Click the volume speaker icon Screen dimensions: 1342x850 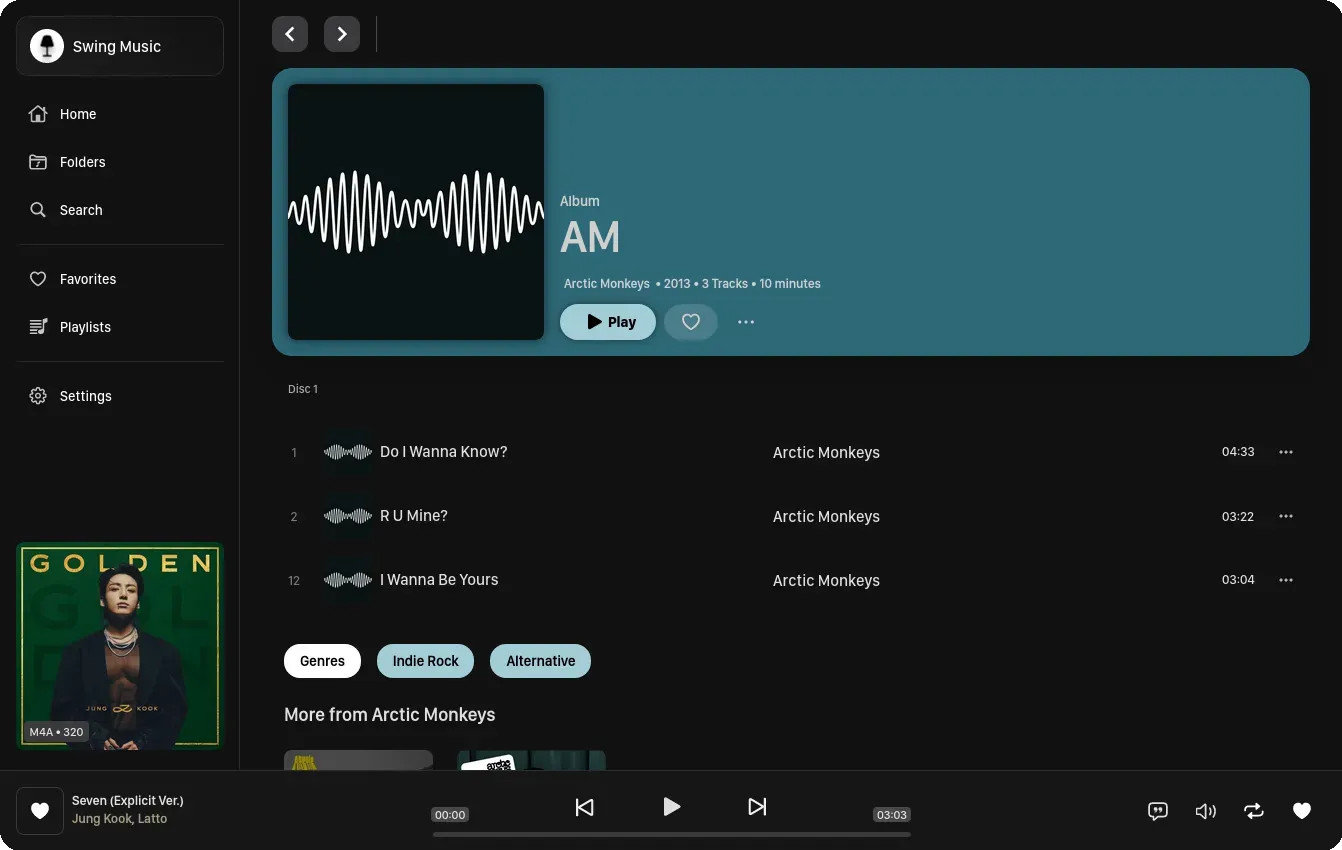click(x=1205, y=811)
